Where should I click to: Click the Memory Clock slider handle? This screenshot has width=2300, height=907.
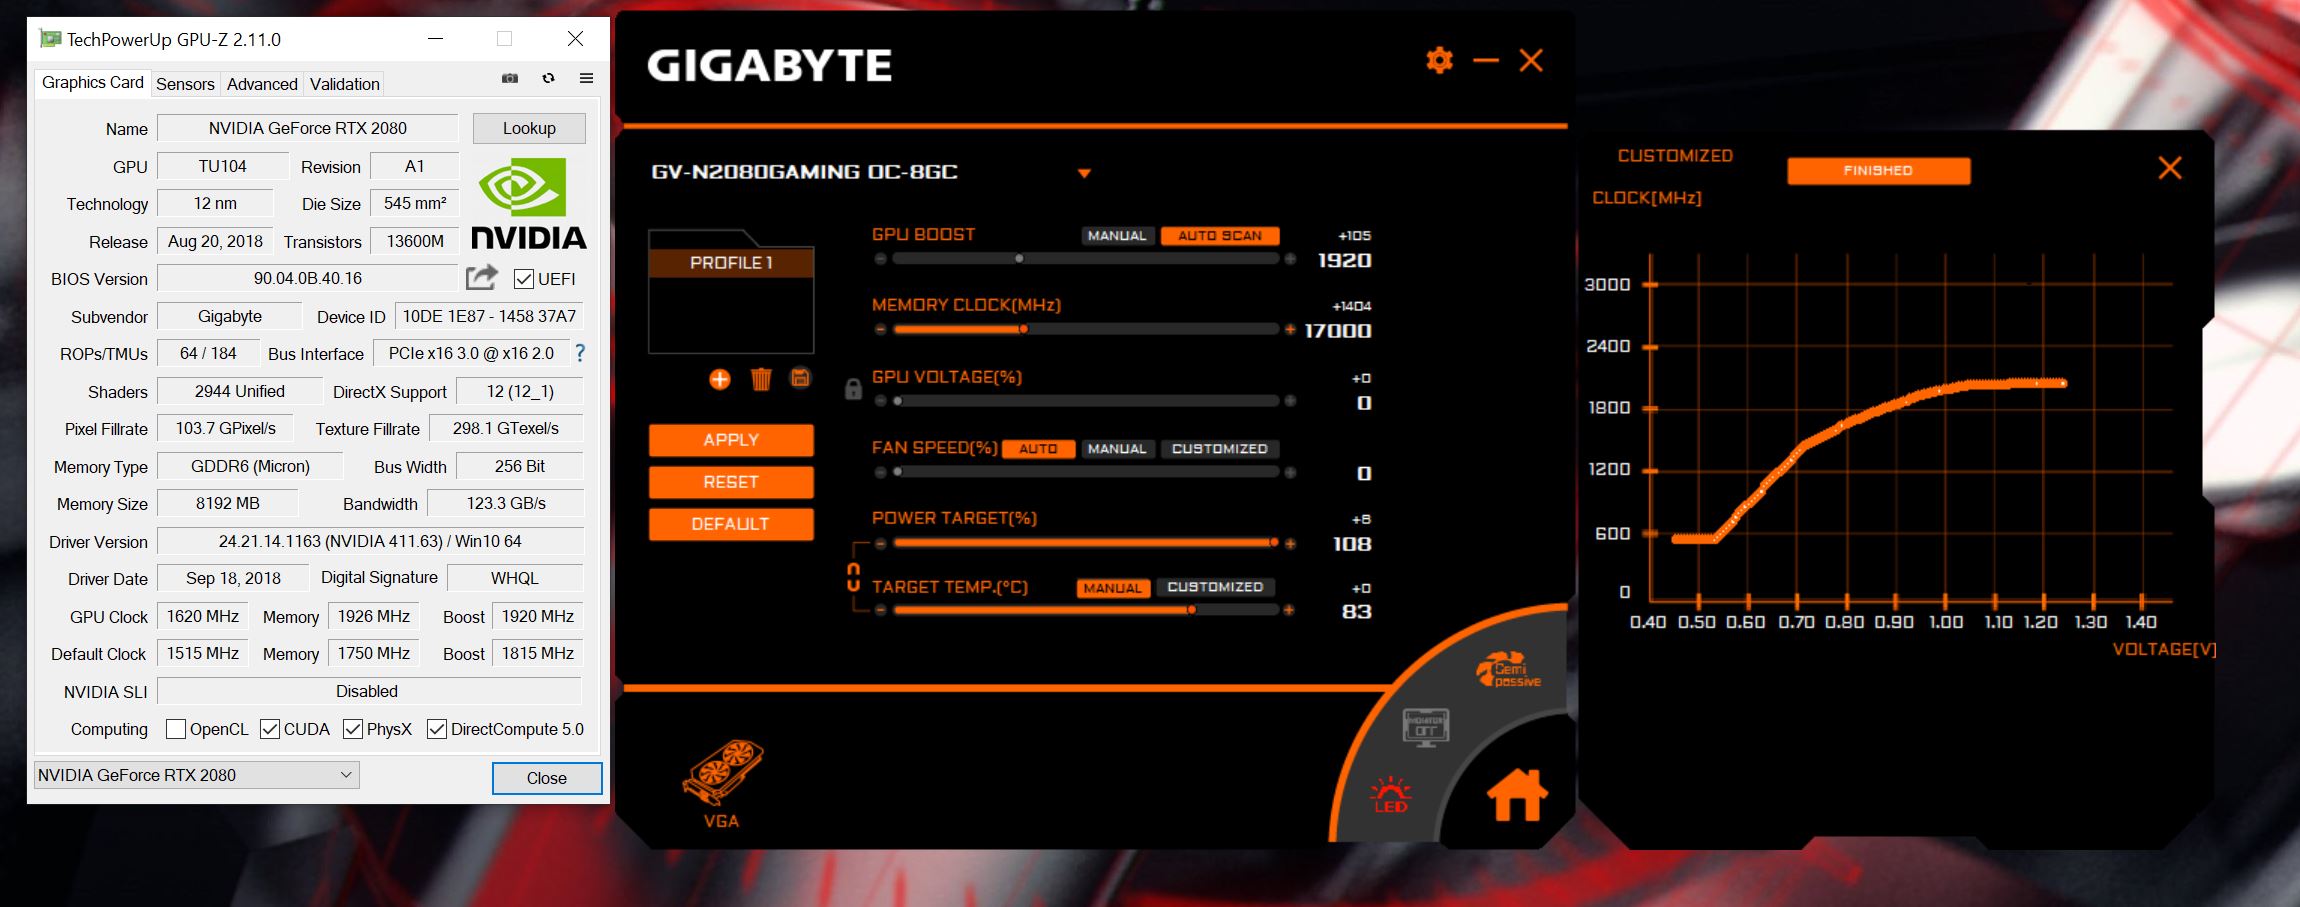pos(1023,329)
